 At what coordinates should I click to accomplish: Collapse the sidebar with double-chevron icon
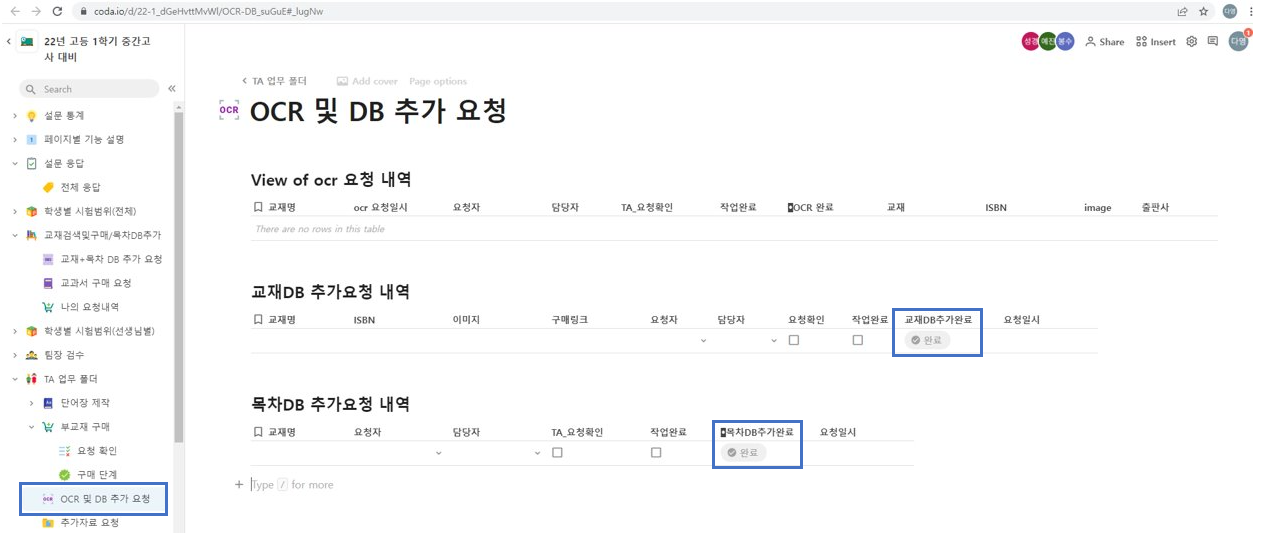click(x=172, y=89)
